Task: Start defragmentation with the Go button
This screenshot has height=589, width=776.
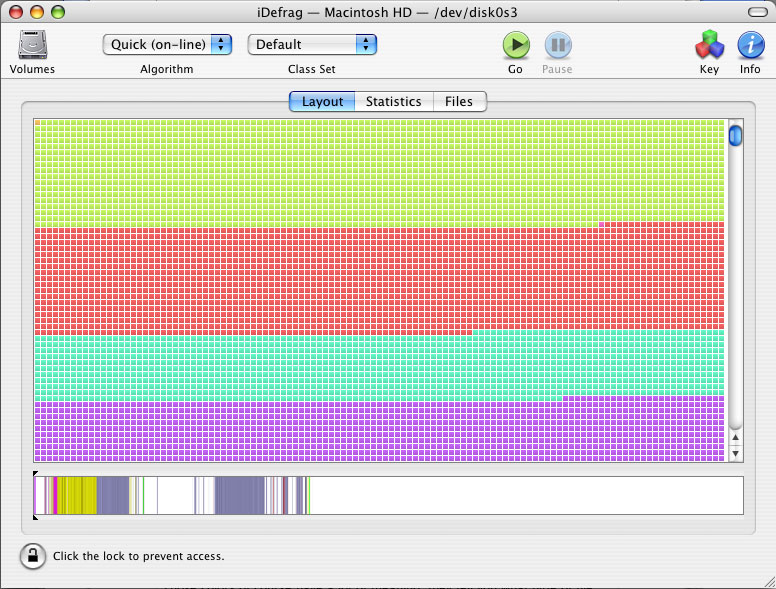Action: (516, 45)
